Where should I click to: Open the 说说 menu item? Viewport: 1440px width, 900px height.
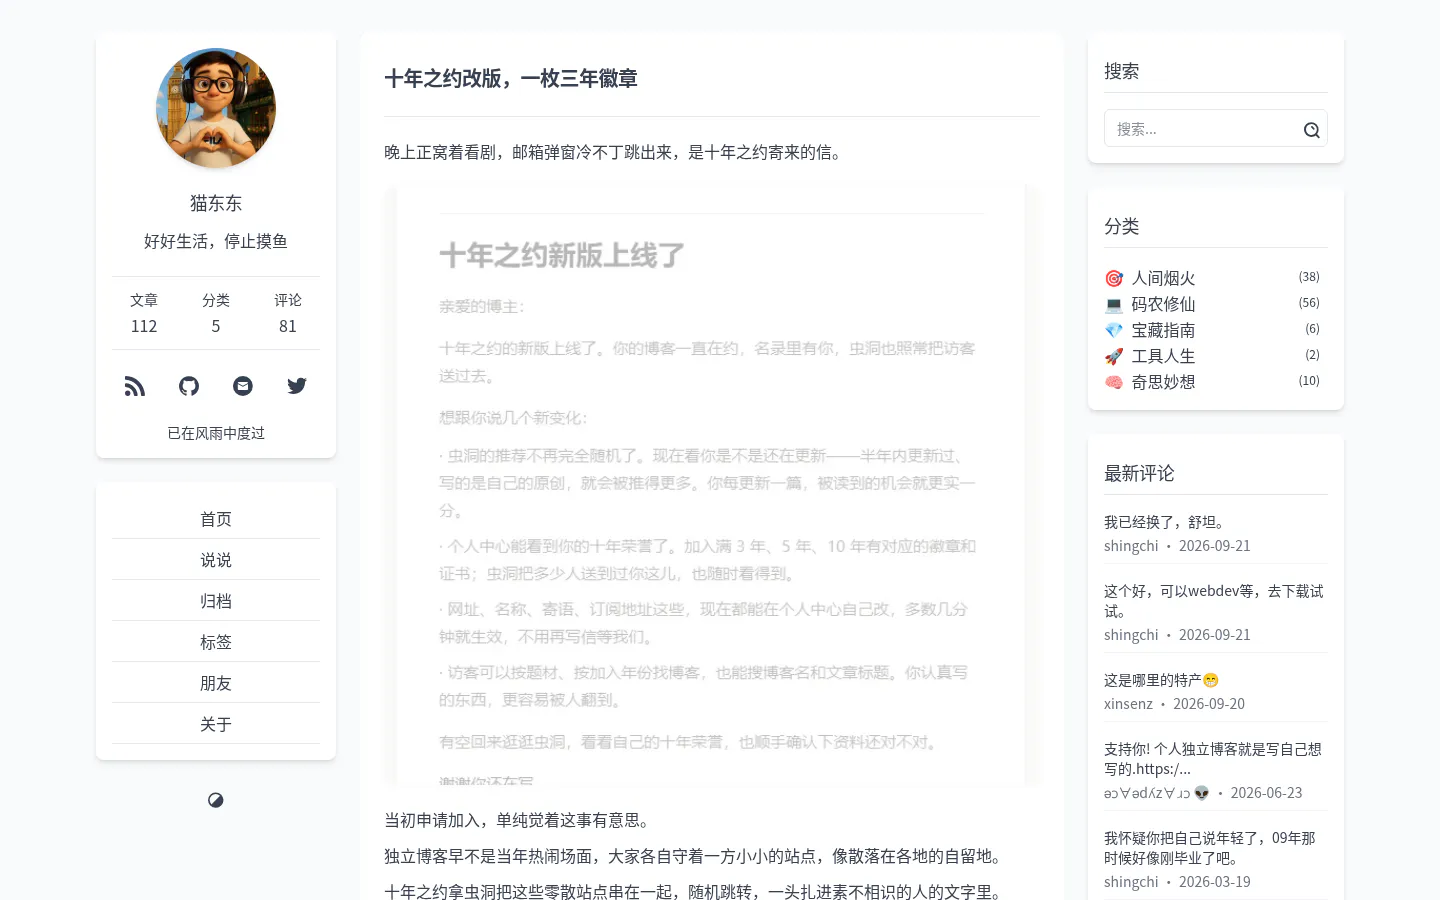[216, 560]
